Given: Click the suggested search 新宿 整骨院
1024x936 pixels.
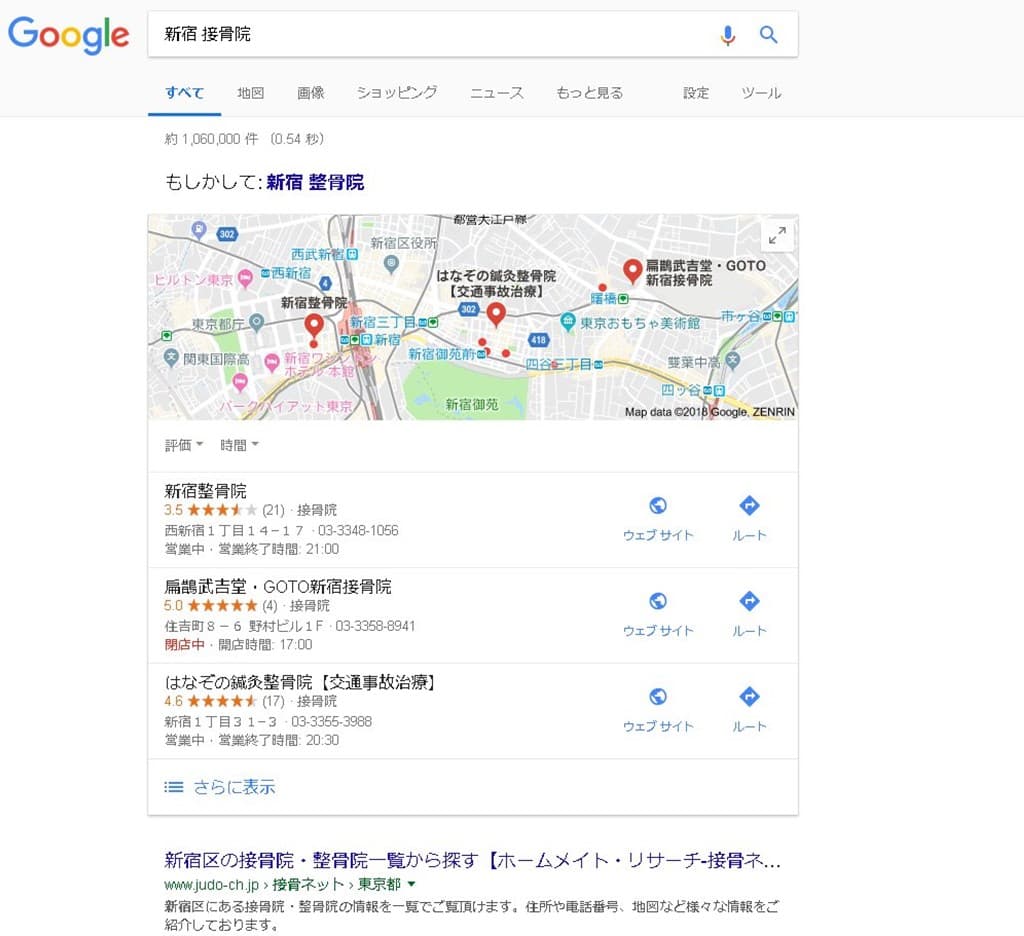Looking at the screenshot, I should (x=315, y=182).
